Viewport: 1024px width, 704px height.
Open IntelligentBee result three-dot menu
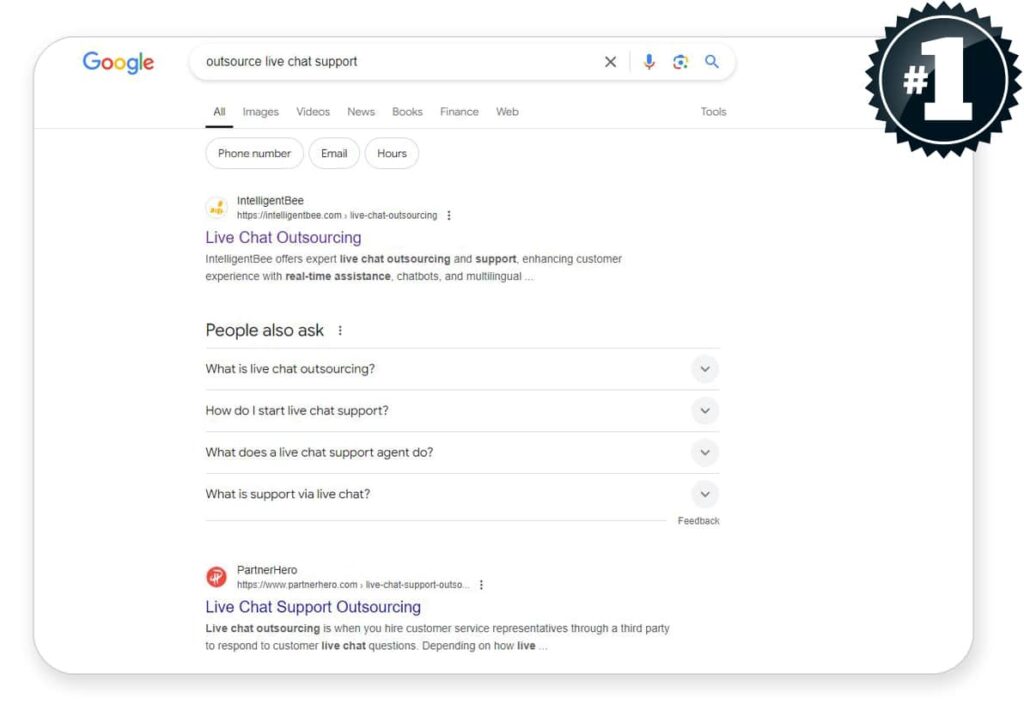[449, 215]
